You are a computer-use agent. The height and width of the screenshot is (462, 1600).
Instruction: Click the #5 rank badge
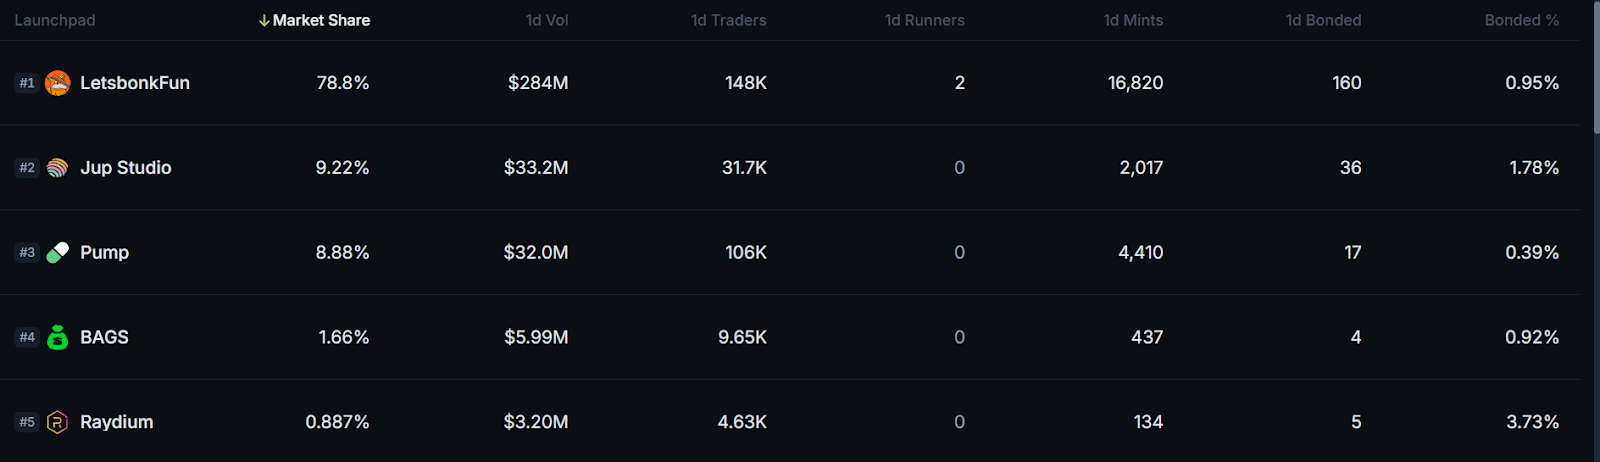[x=27, y=422]
